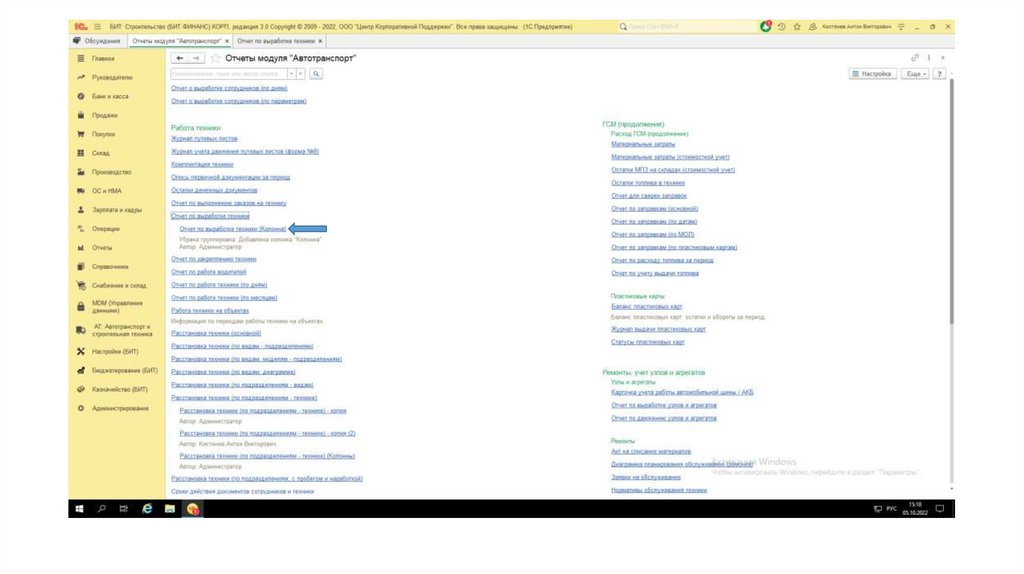The width and height of the screenshot is (1024, 574).
Task: Open the title bar service menu dropdown
Action: pos(901,27)
